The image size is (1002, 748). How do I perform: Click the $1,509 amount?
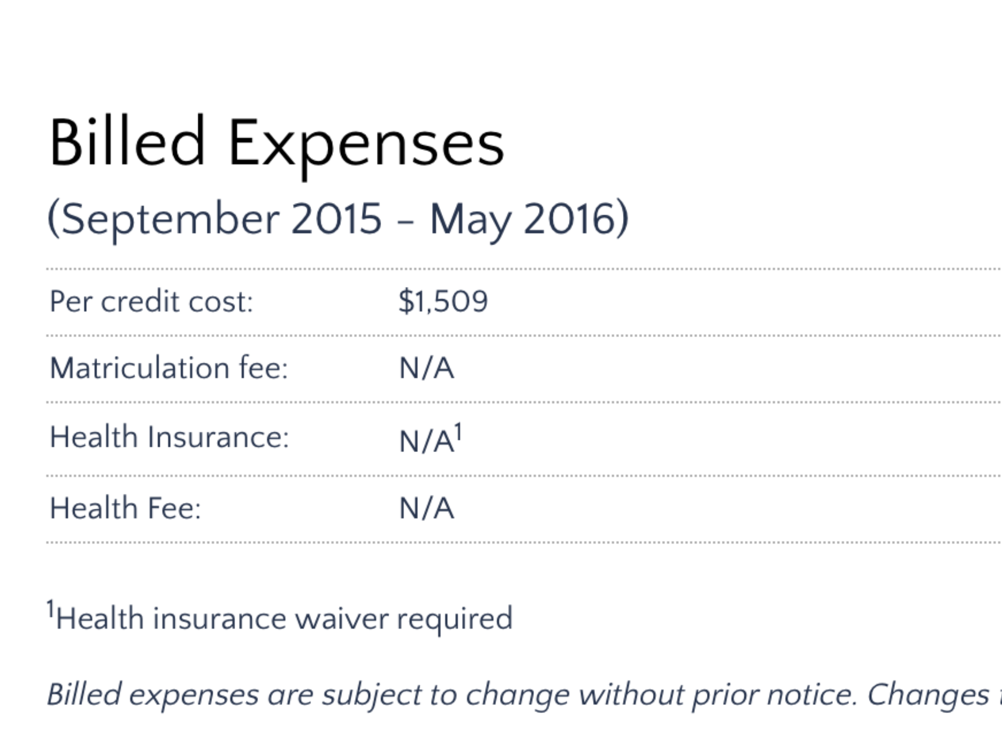tap(442, 301)
